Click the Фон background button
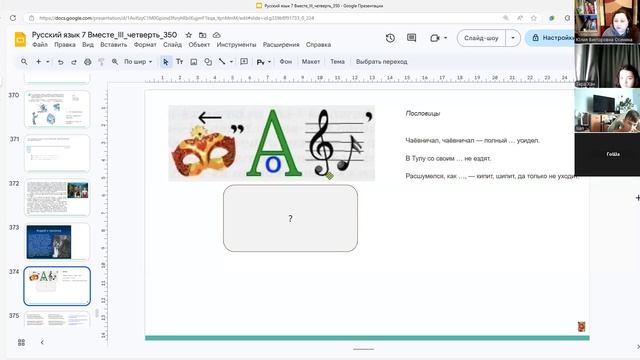Image resolution: width=640 pixels, height=360 pixels. [285, 62]
